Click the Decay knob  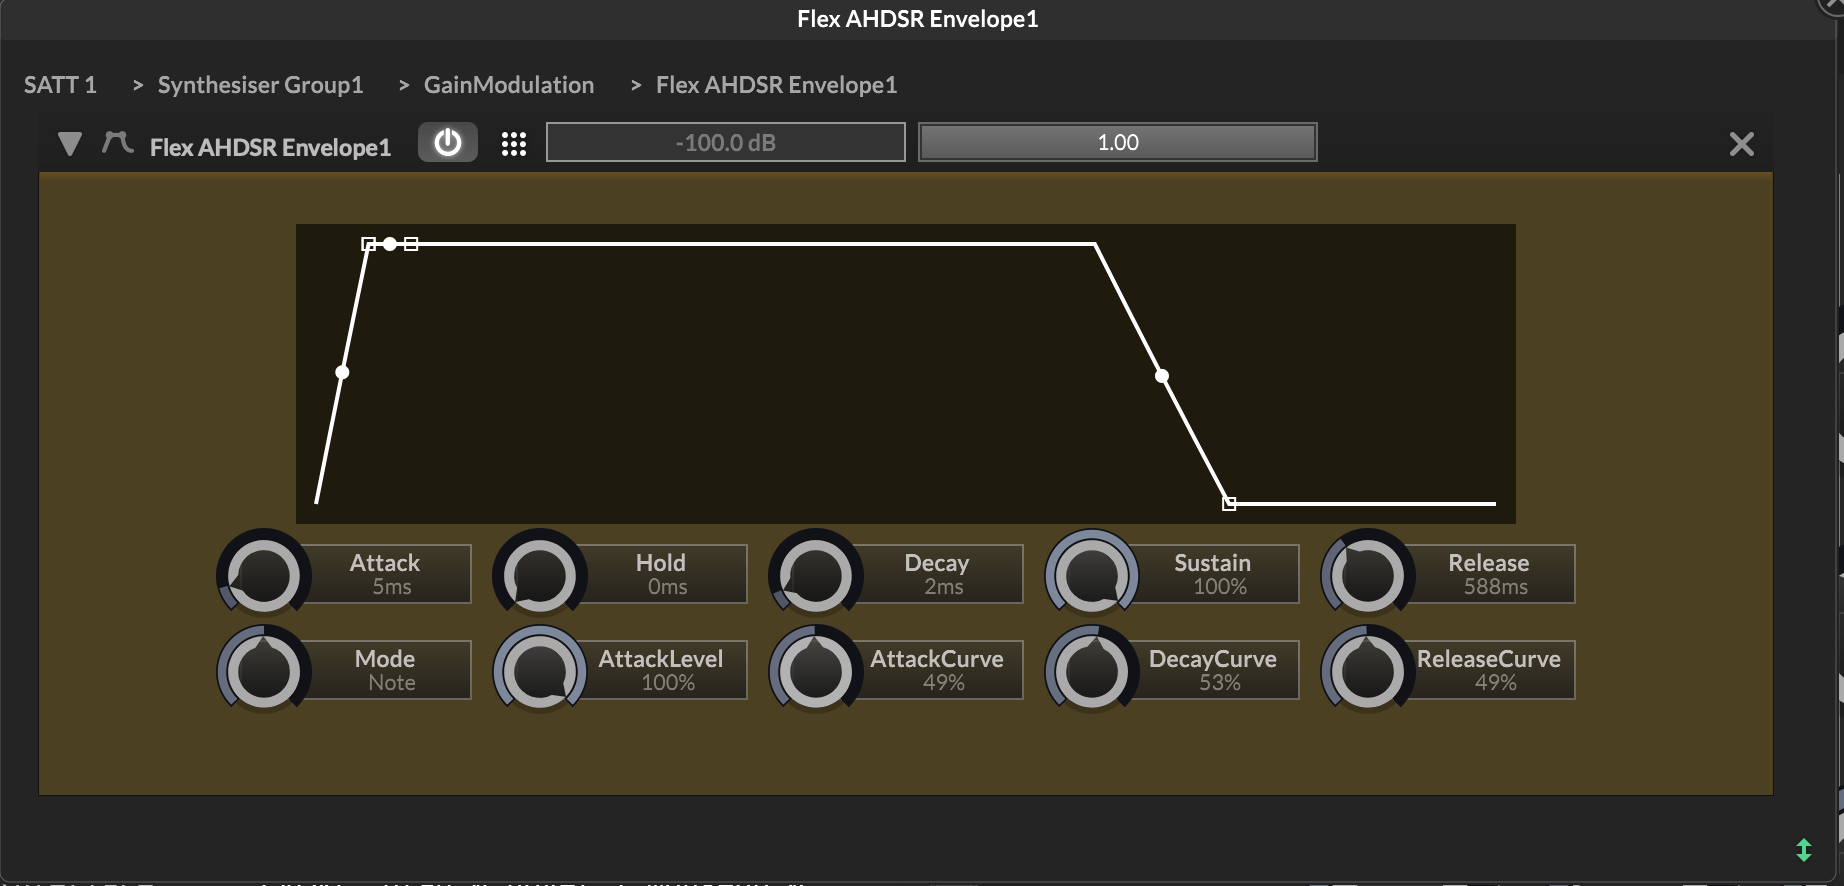[x=816, y=576]
